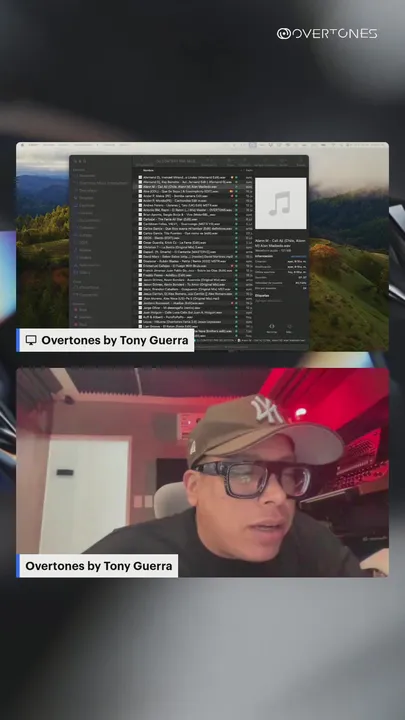Click the Share icon in Finder toolbar
405x720 pixels.
pyautogui.click(x=244, y=161)
